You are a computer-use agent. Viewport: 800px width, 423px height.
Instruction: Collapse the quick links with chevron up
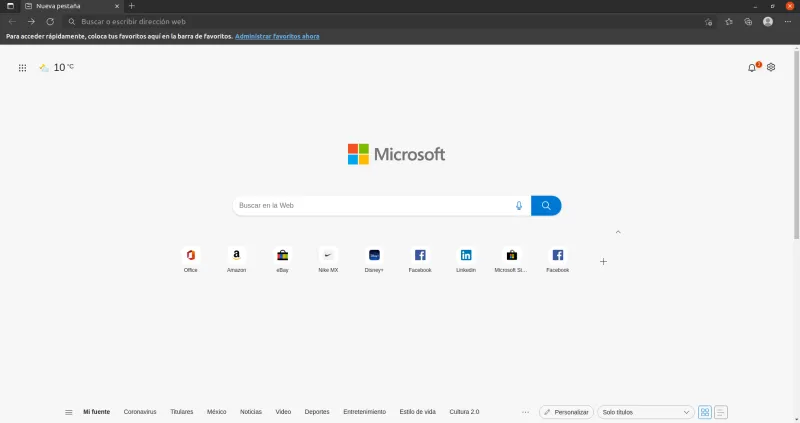coord(618,232)
